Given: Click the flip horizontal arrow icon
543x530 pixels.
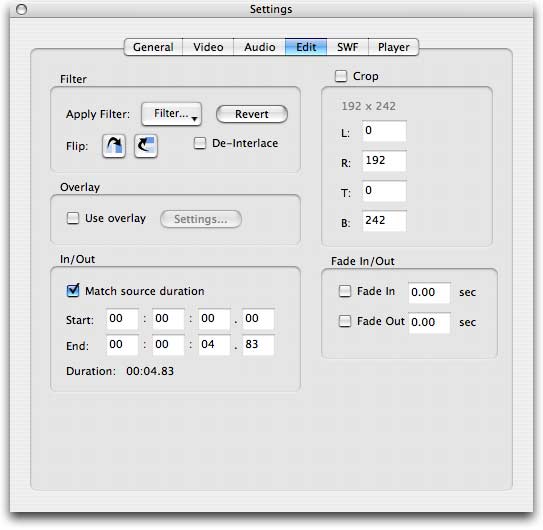Looking at the screenshot, I should pos(114,146).
